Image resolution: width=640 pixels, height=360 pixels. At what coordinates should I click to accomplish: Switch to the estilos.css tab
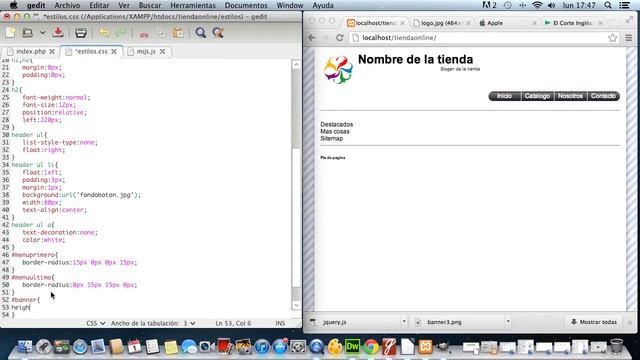(91, 51)
